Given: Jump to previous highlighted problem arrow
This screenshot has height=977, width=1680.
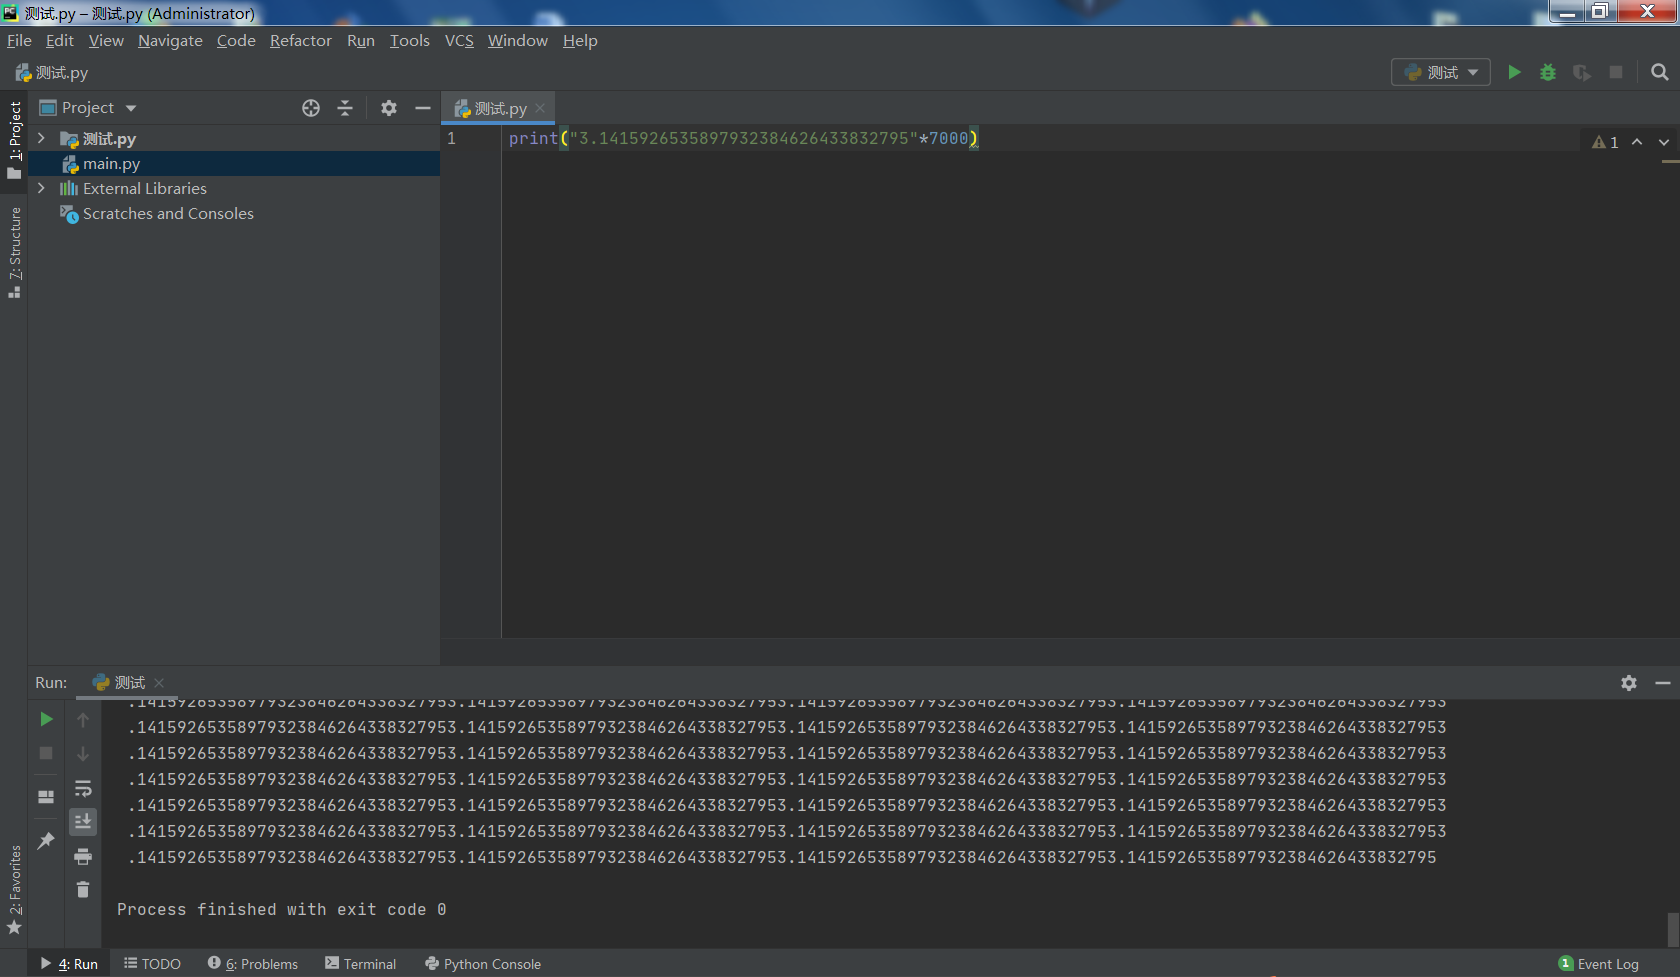Looking at the screenshot, I should click(x=1637, y=142).
